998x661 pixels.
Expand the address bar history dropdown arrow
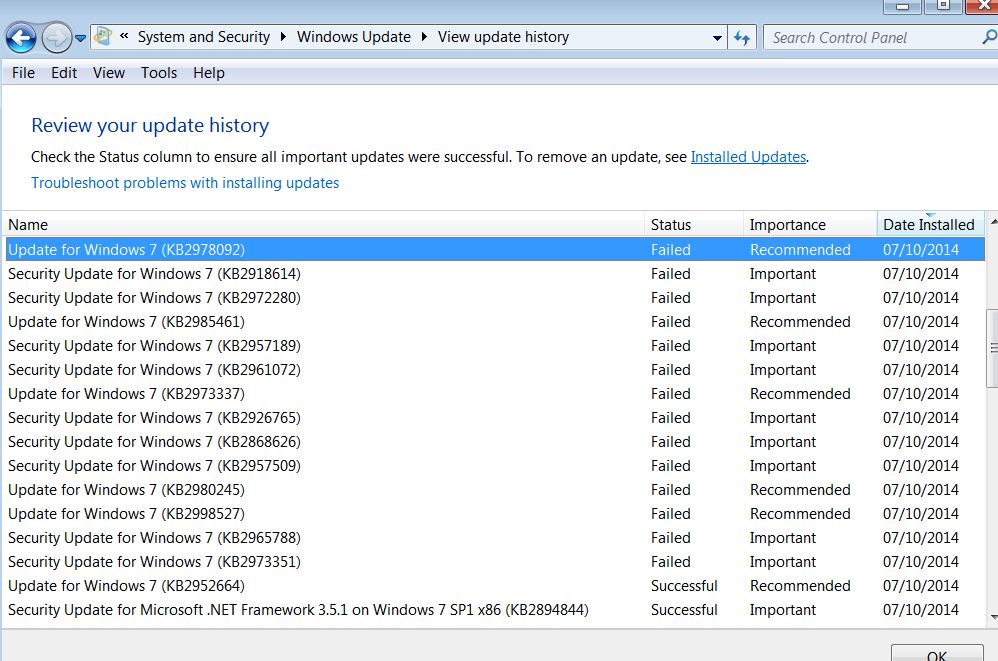(x=717, y=38)
